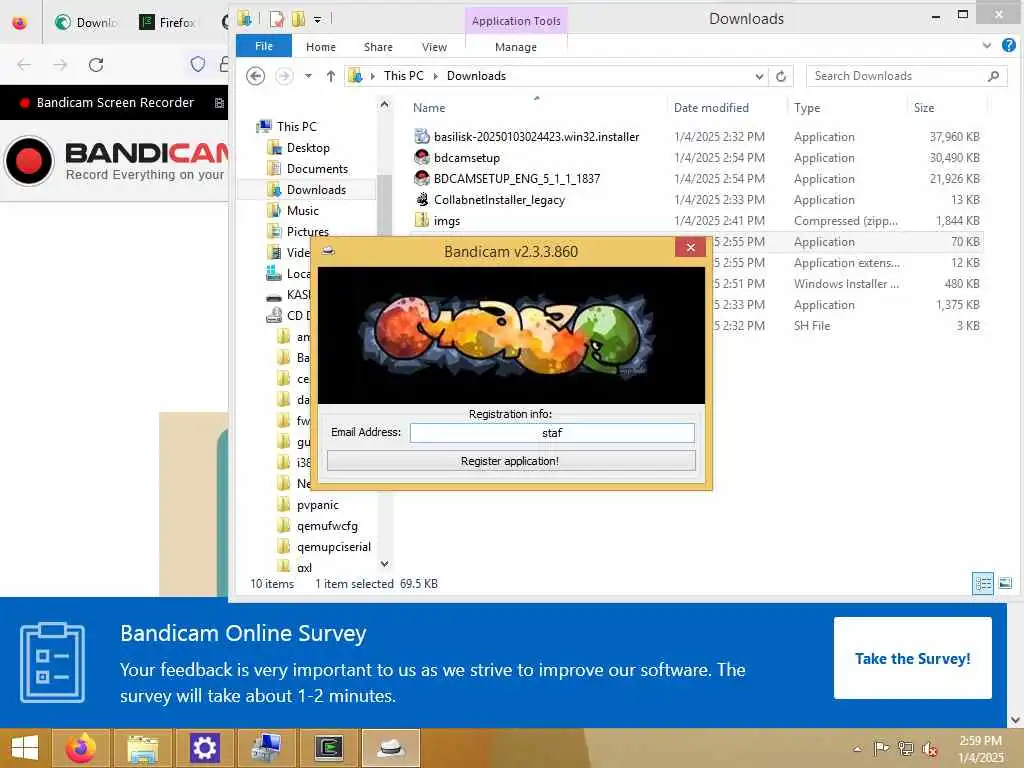
Task: Click the Bandicam red record logo
Action: (29, 161)
